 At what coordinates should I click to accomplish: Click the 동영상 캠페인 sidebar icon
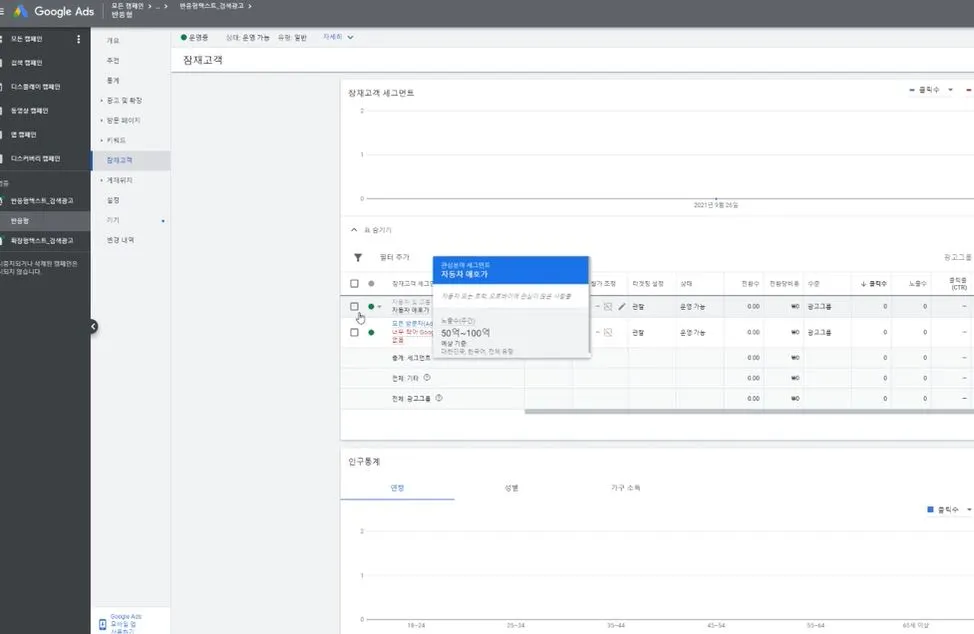pyautogui.click(x=2, y=111)
